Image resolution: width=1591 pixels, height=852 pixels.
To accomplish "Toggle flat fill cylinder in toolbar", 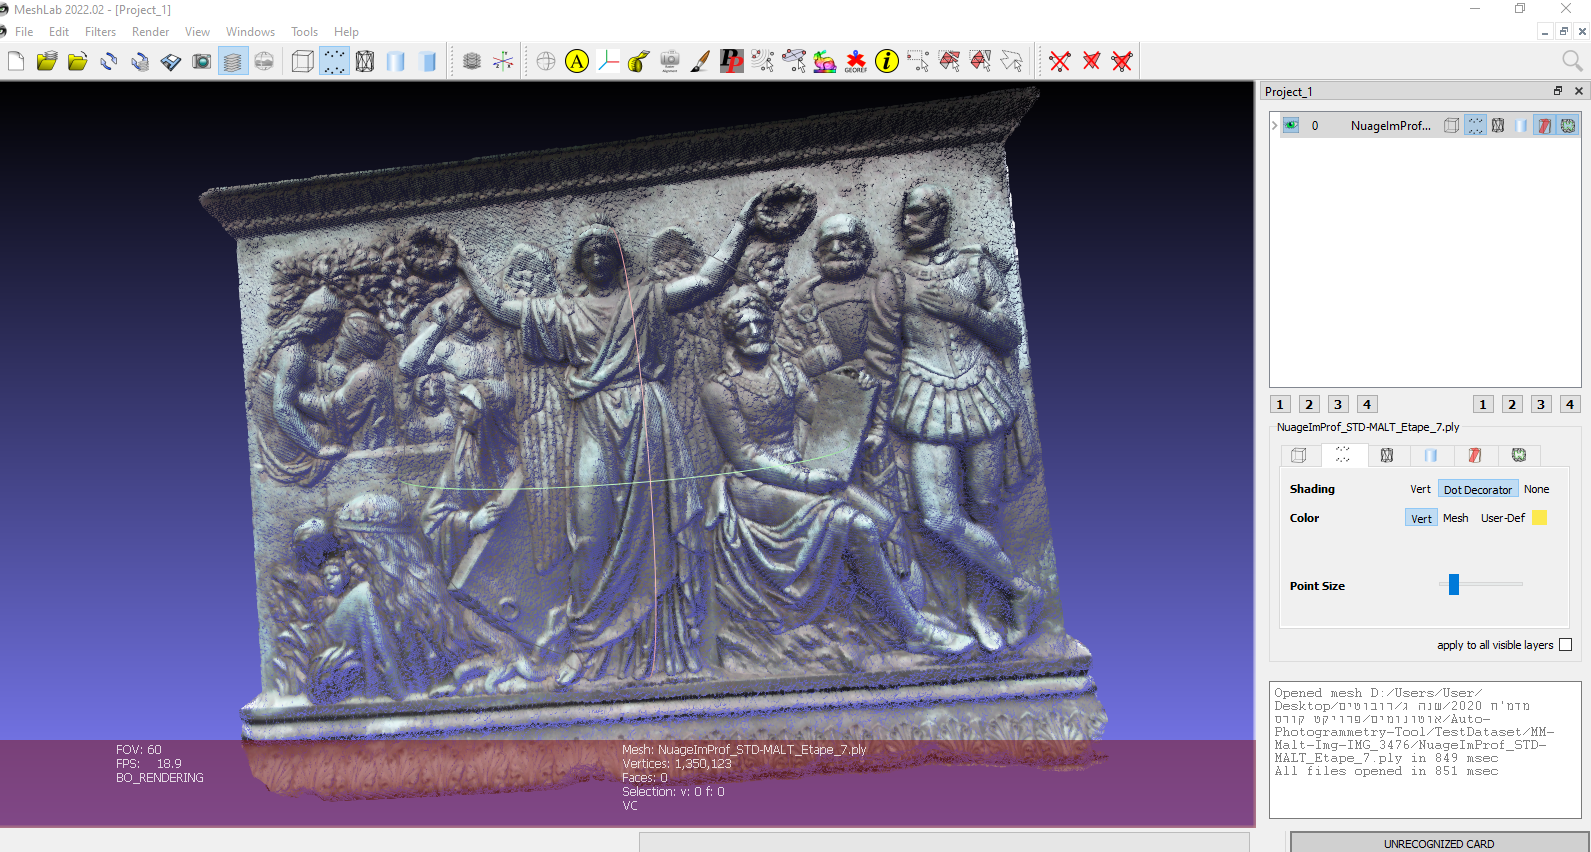I will click(427, 62).
